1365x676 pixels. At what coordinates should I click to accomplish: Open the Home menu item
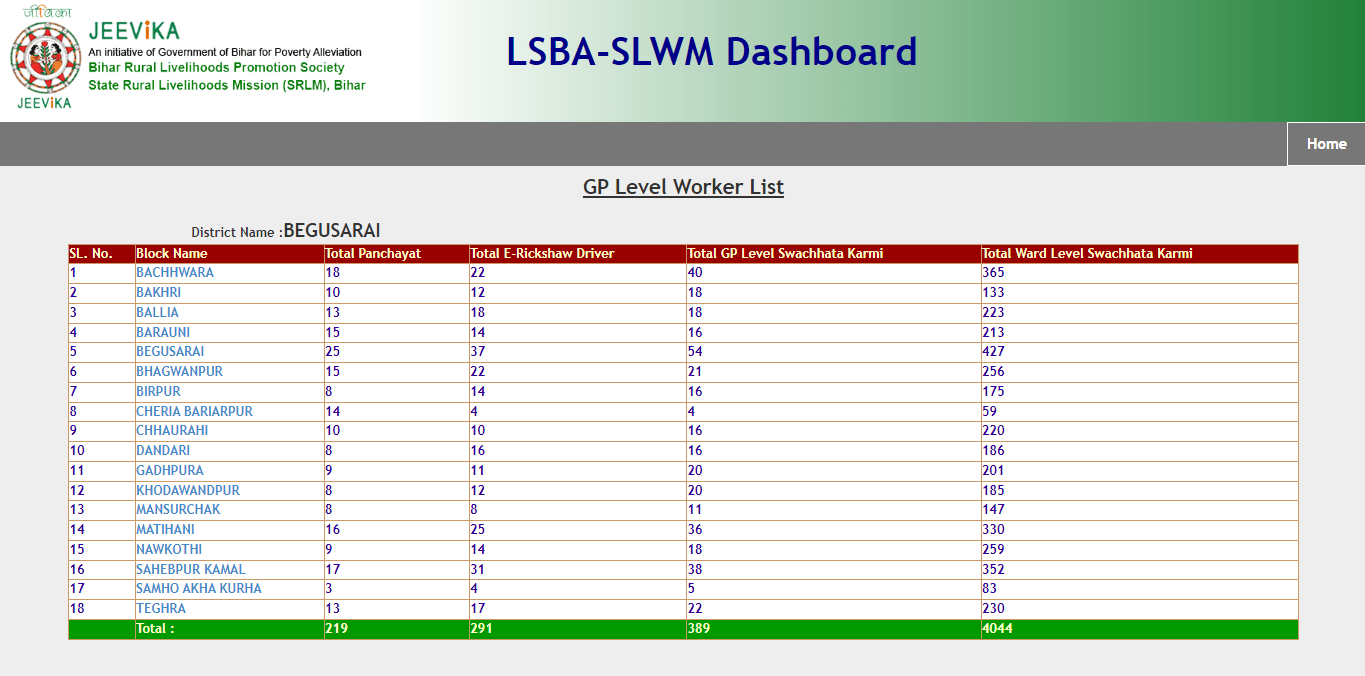1325,143
